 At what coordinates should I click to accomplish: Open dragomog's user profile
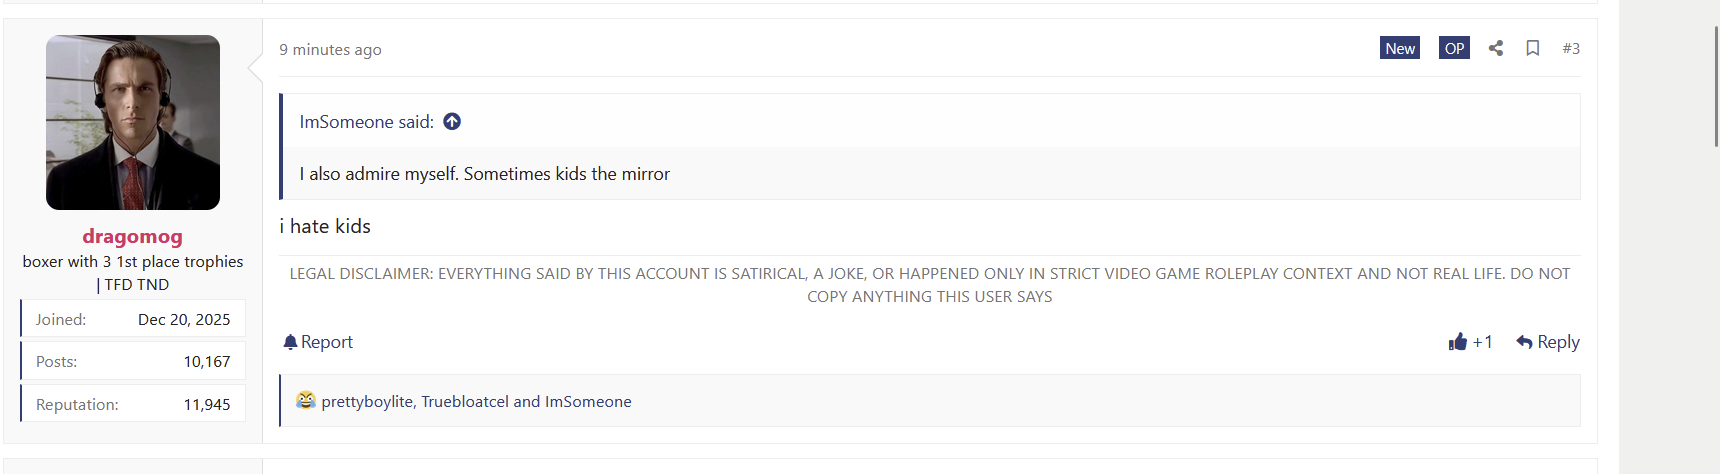pos(132,236)
